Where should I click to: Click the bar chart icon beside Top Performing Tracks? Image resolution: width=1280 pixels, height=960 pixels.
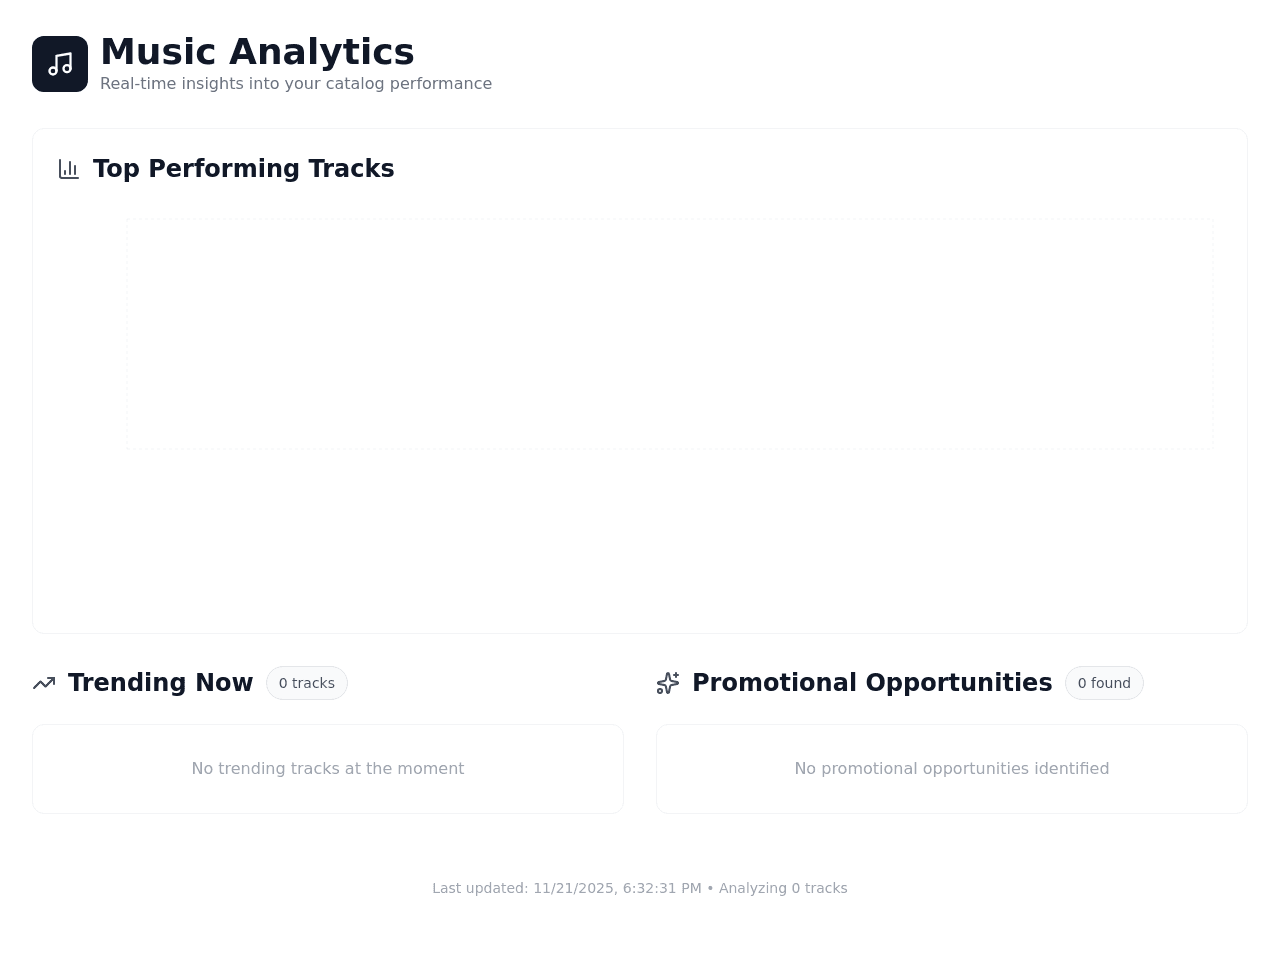pos(69,169)
